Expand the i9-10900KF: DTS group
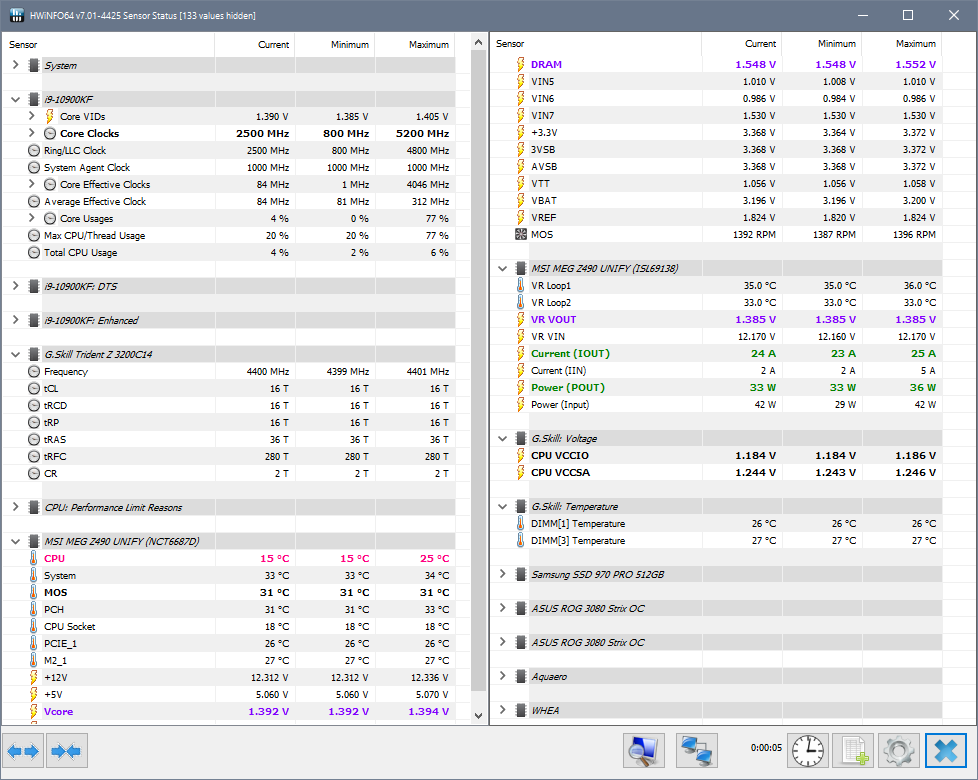 click(16, 286)
